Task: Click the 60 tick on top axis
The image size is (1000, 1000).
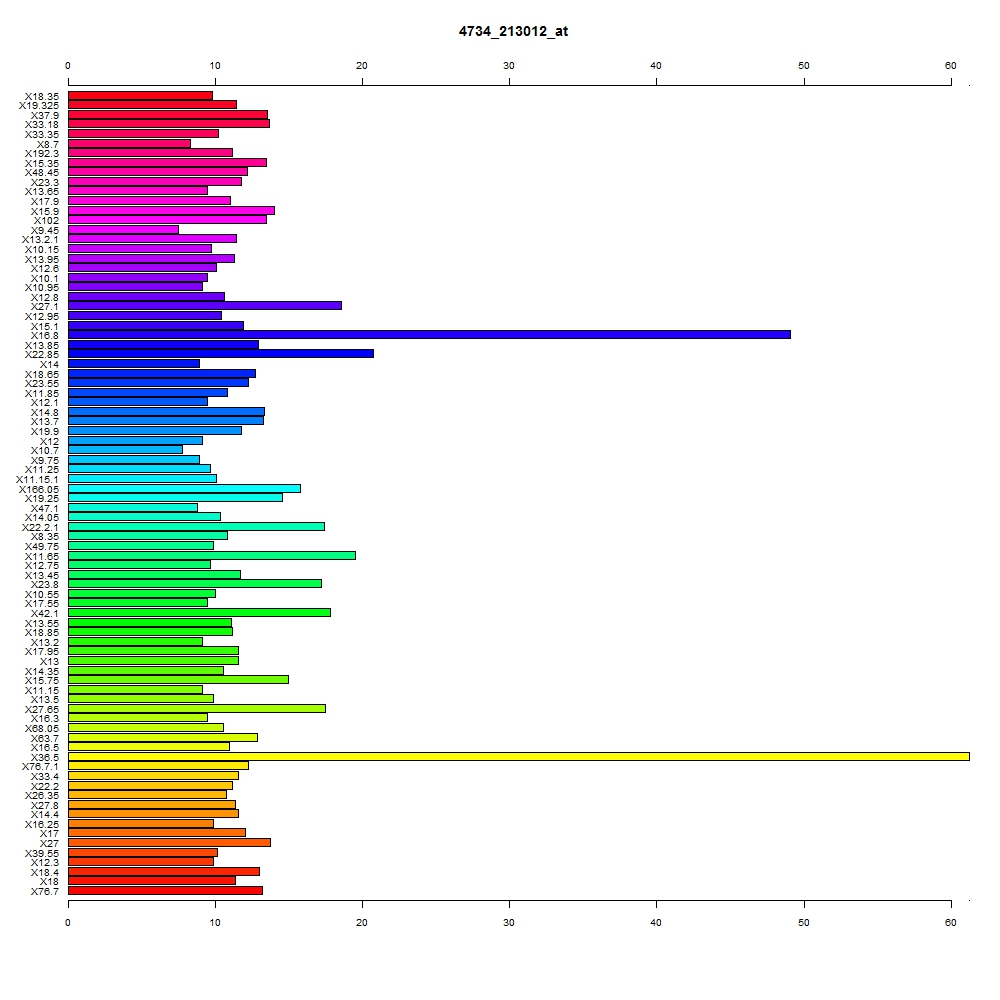Action: tap(950, 66)
